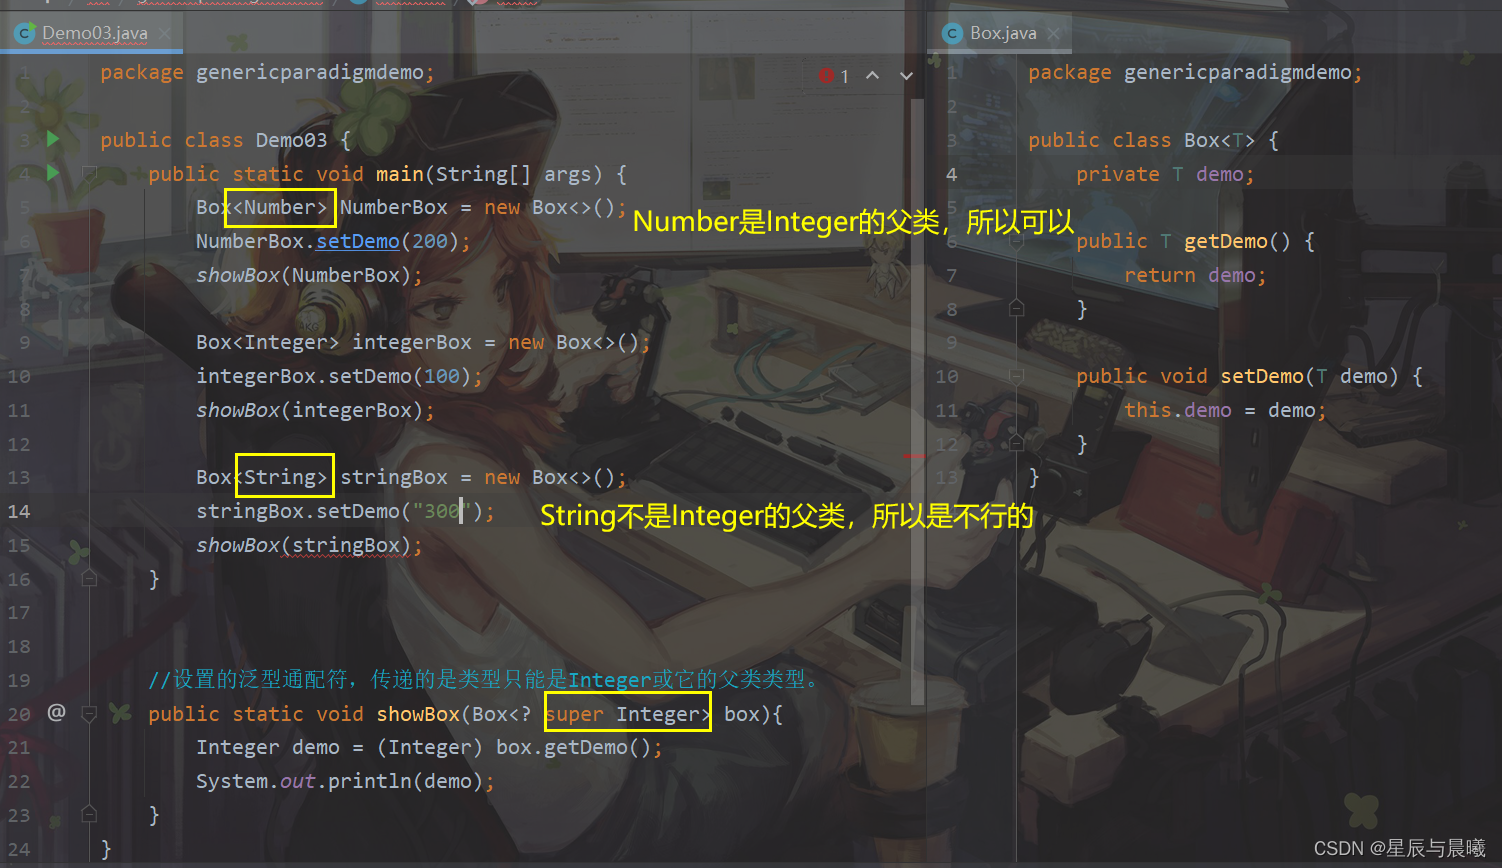Click the error count "1" beside red icon
Image resolution: width=1502 pixels, height=868 pixels.
[x=845, y=76]
